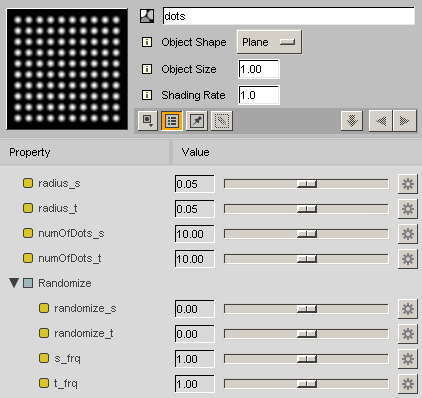Click the t_frq slider handle
Screen dimensions: 422x398
pos(307,384)
